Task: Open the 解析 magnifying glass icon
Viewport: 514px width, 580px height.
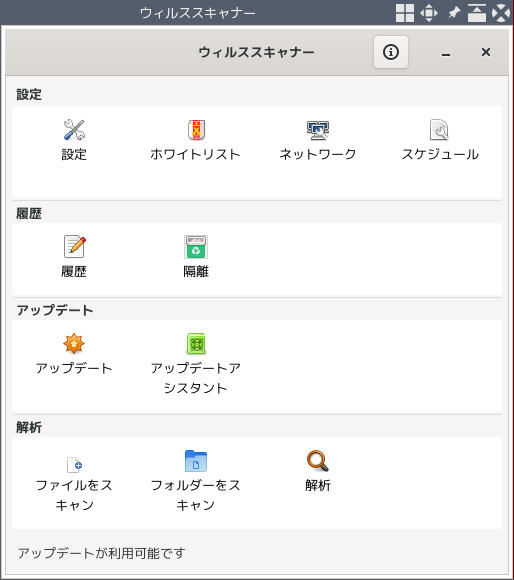Action: [318, 461]
